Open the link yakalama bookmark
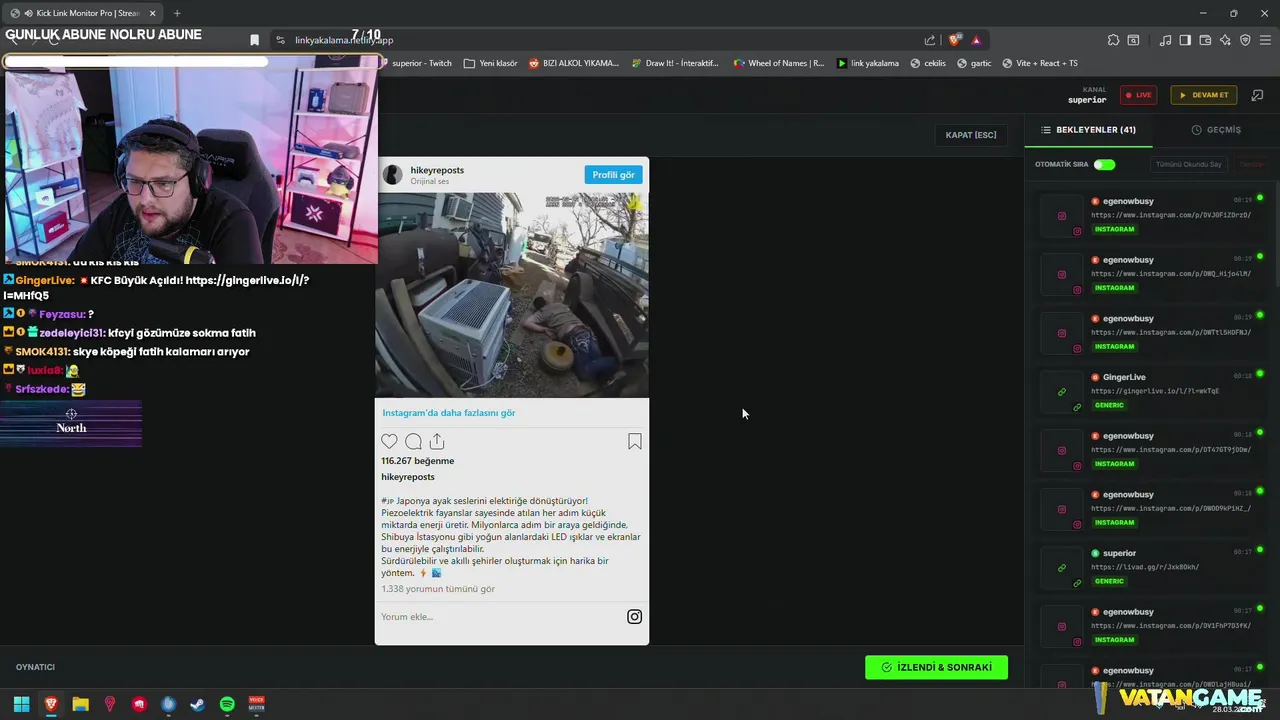The width and height of the screenshot is (1280, 720). coord(868,63)
